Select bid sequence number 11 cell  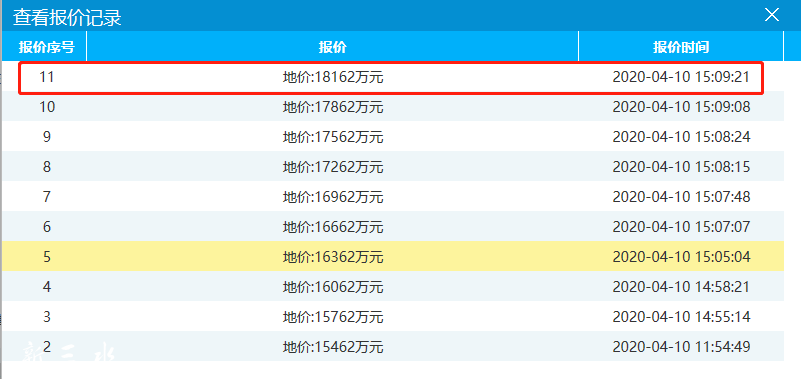point(46,77)
